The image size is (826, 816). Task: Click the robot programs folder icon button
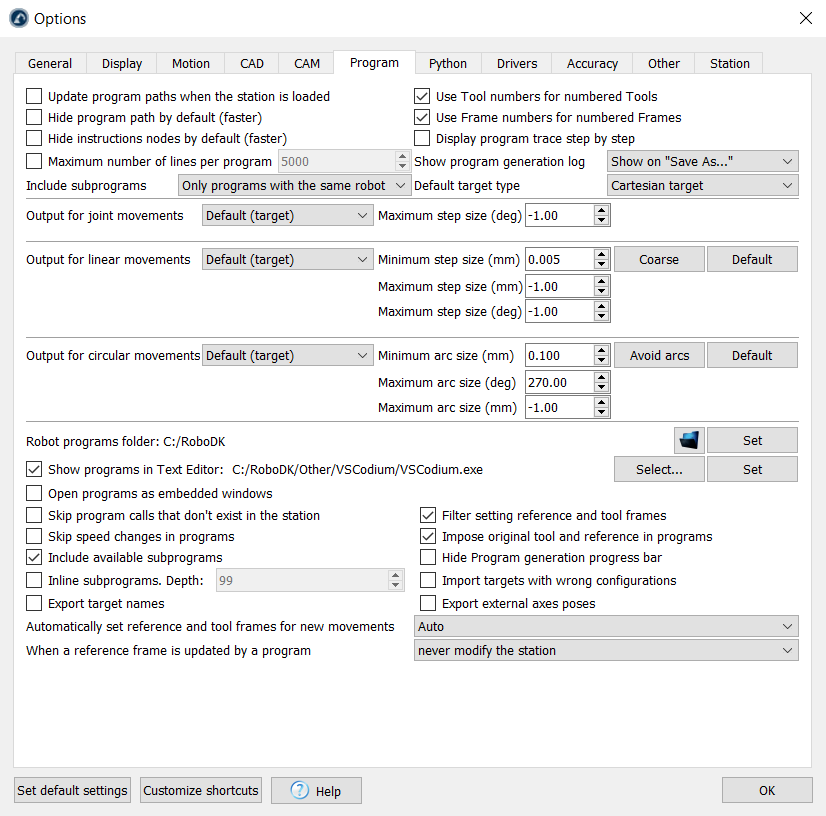pos(689,440)
